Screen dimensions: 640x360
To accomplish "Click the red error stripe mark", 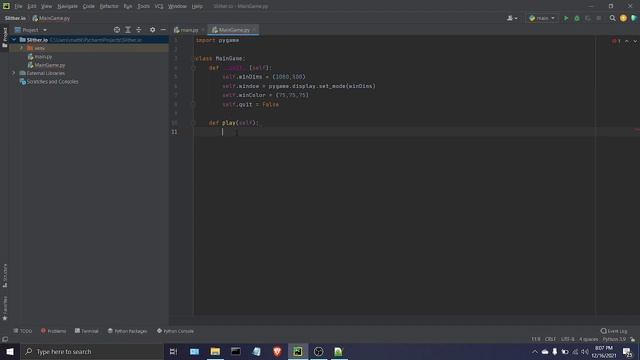I will [x=637, y=130].
